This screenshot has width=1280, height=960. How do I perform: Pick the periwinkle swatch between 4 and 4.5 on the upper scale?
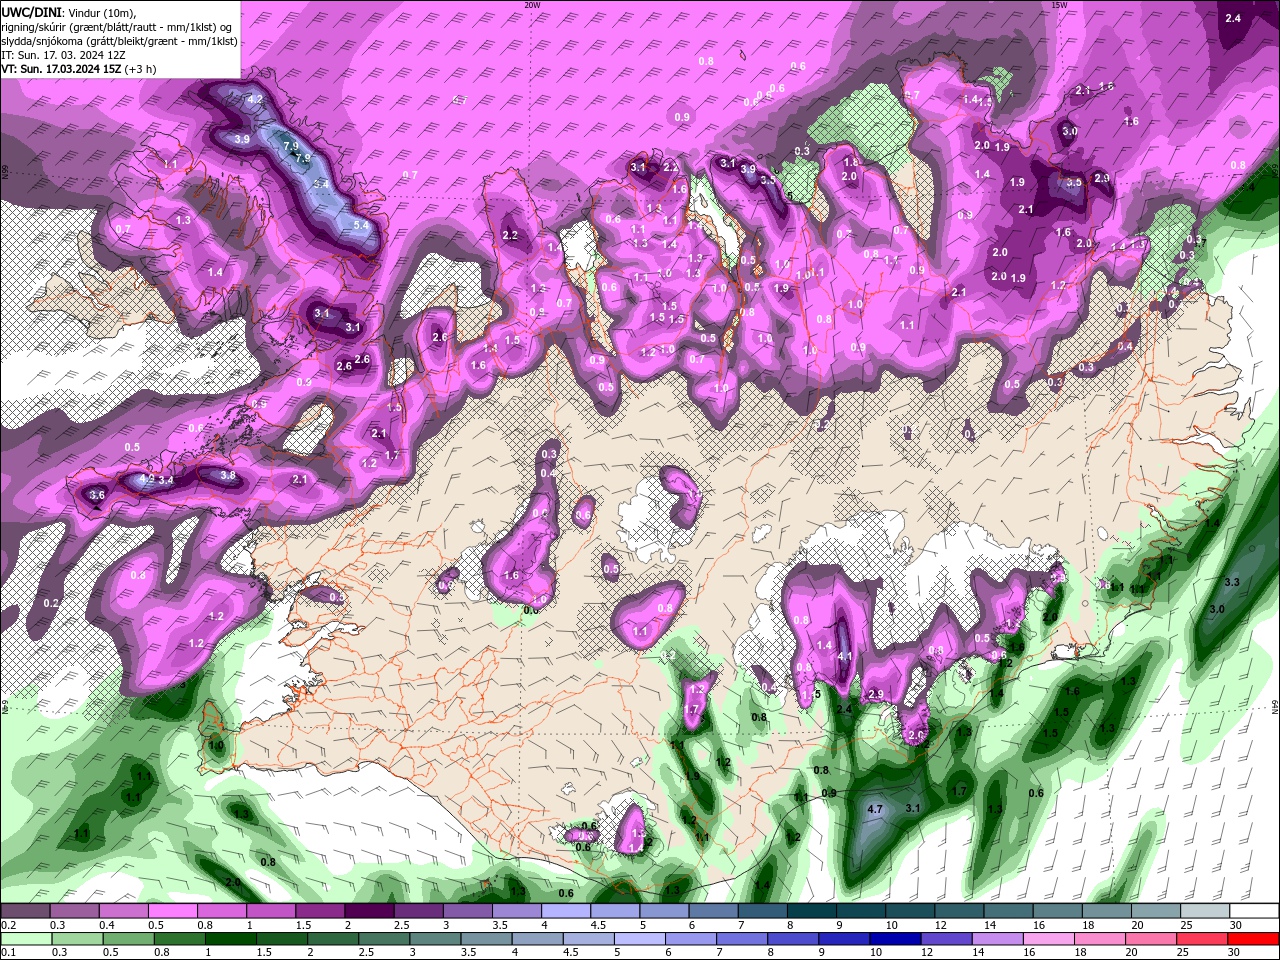[x=566, y=911]
